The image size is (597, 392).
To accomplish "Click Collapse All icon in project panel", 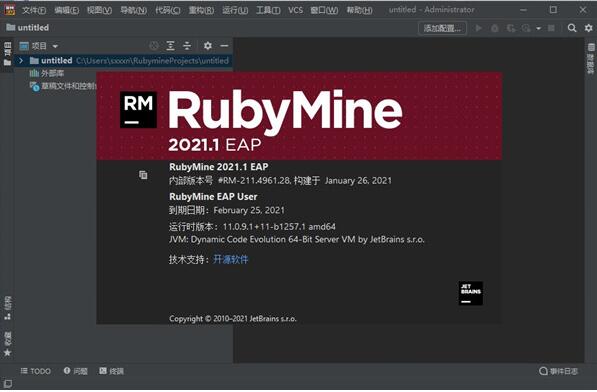I will coord(187,46).
